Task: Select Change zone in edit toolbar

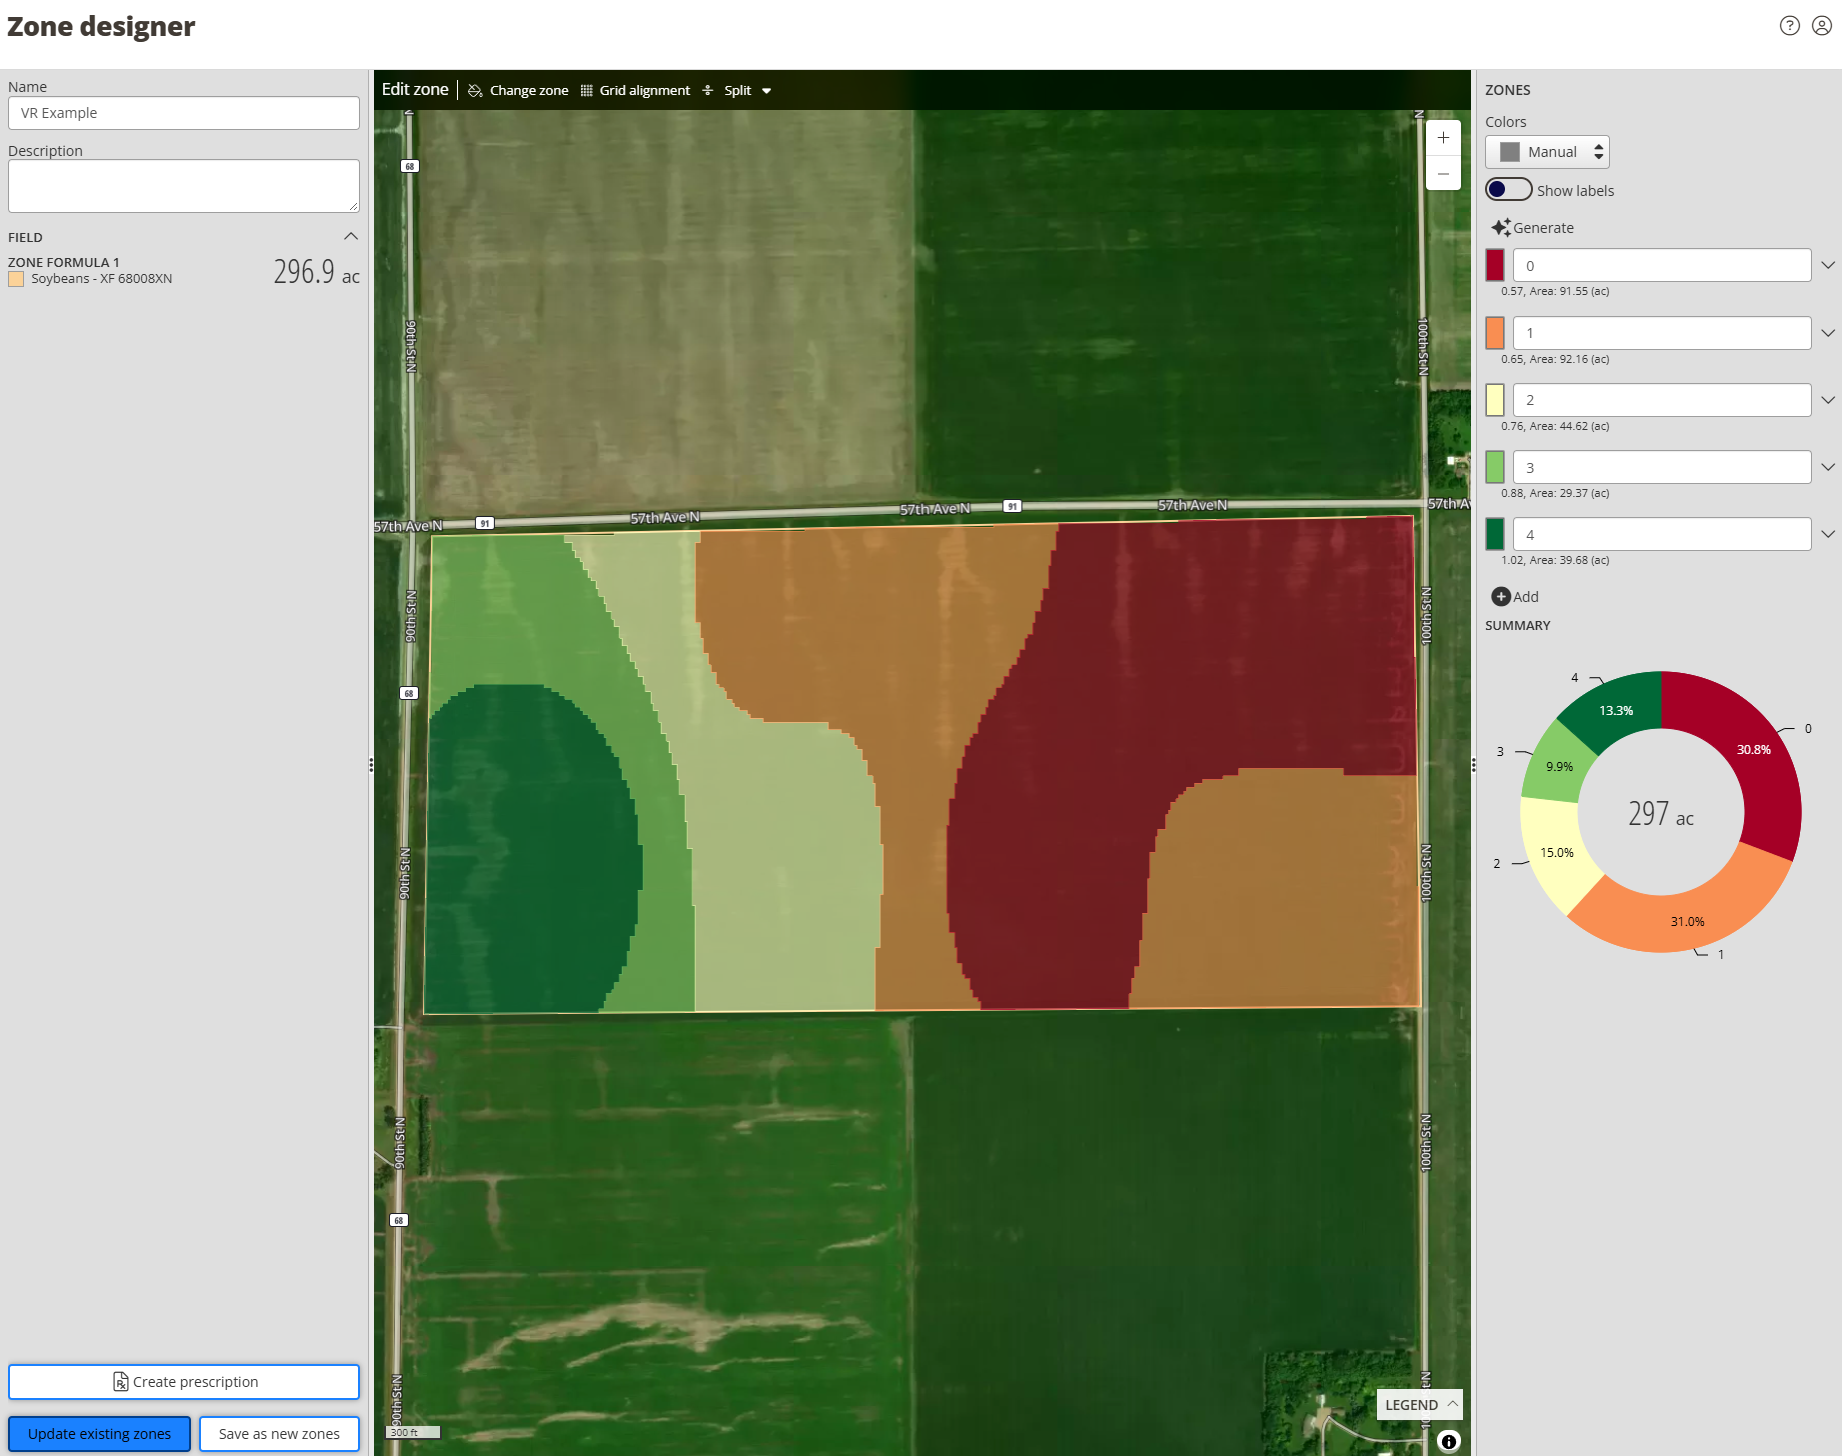Action: 519,90
